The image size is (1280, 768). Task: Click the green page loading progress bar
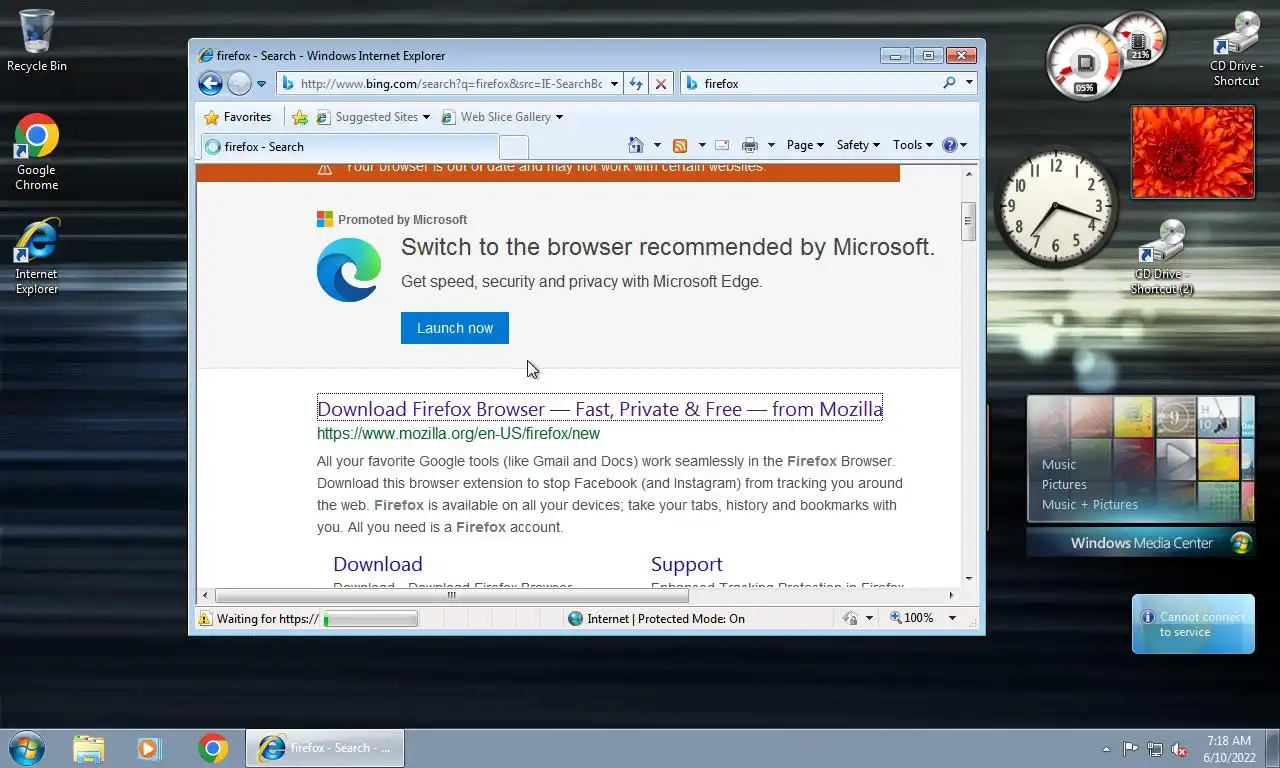click(x=370, y=619)
